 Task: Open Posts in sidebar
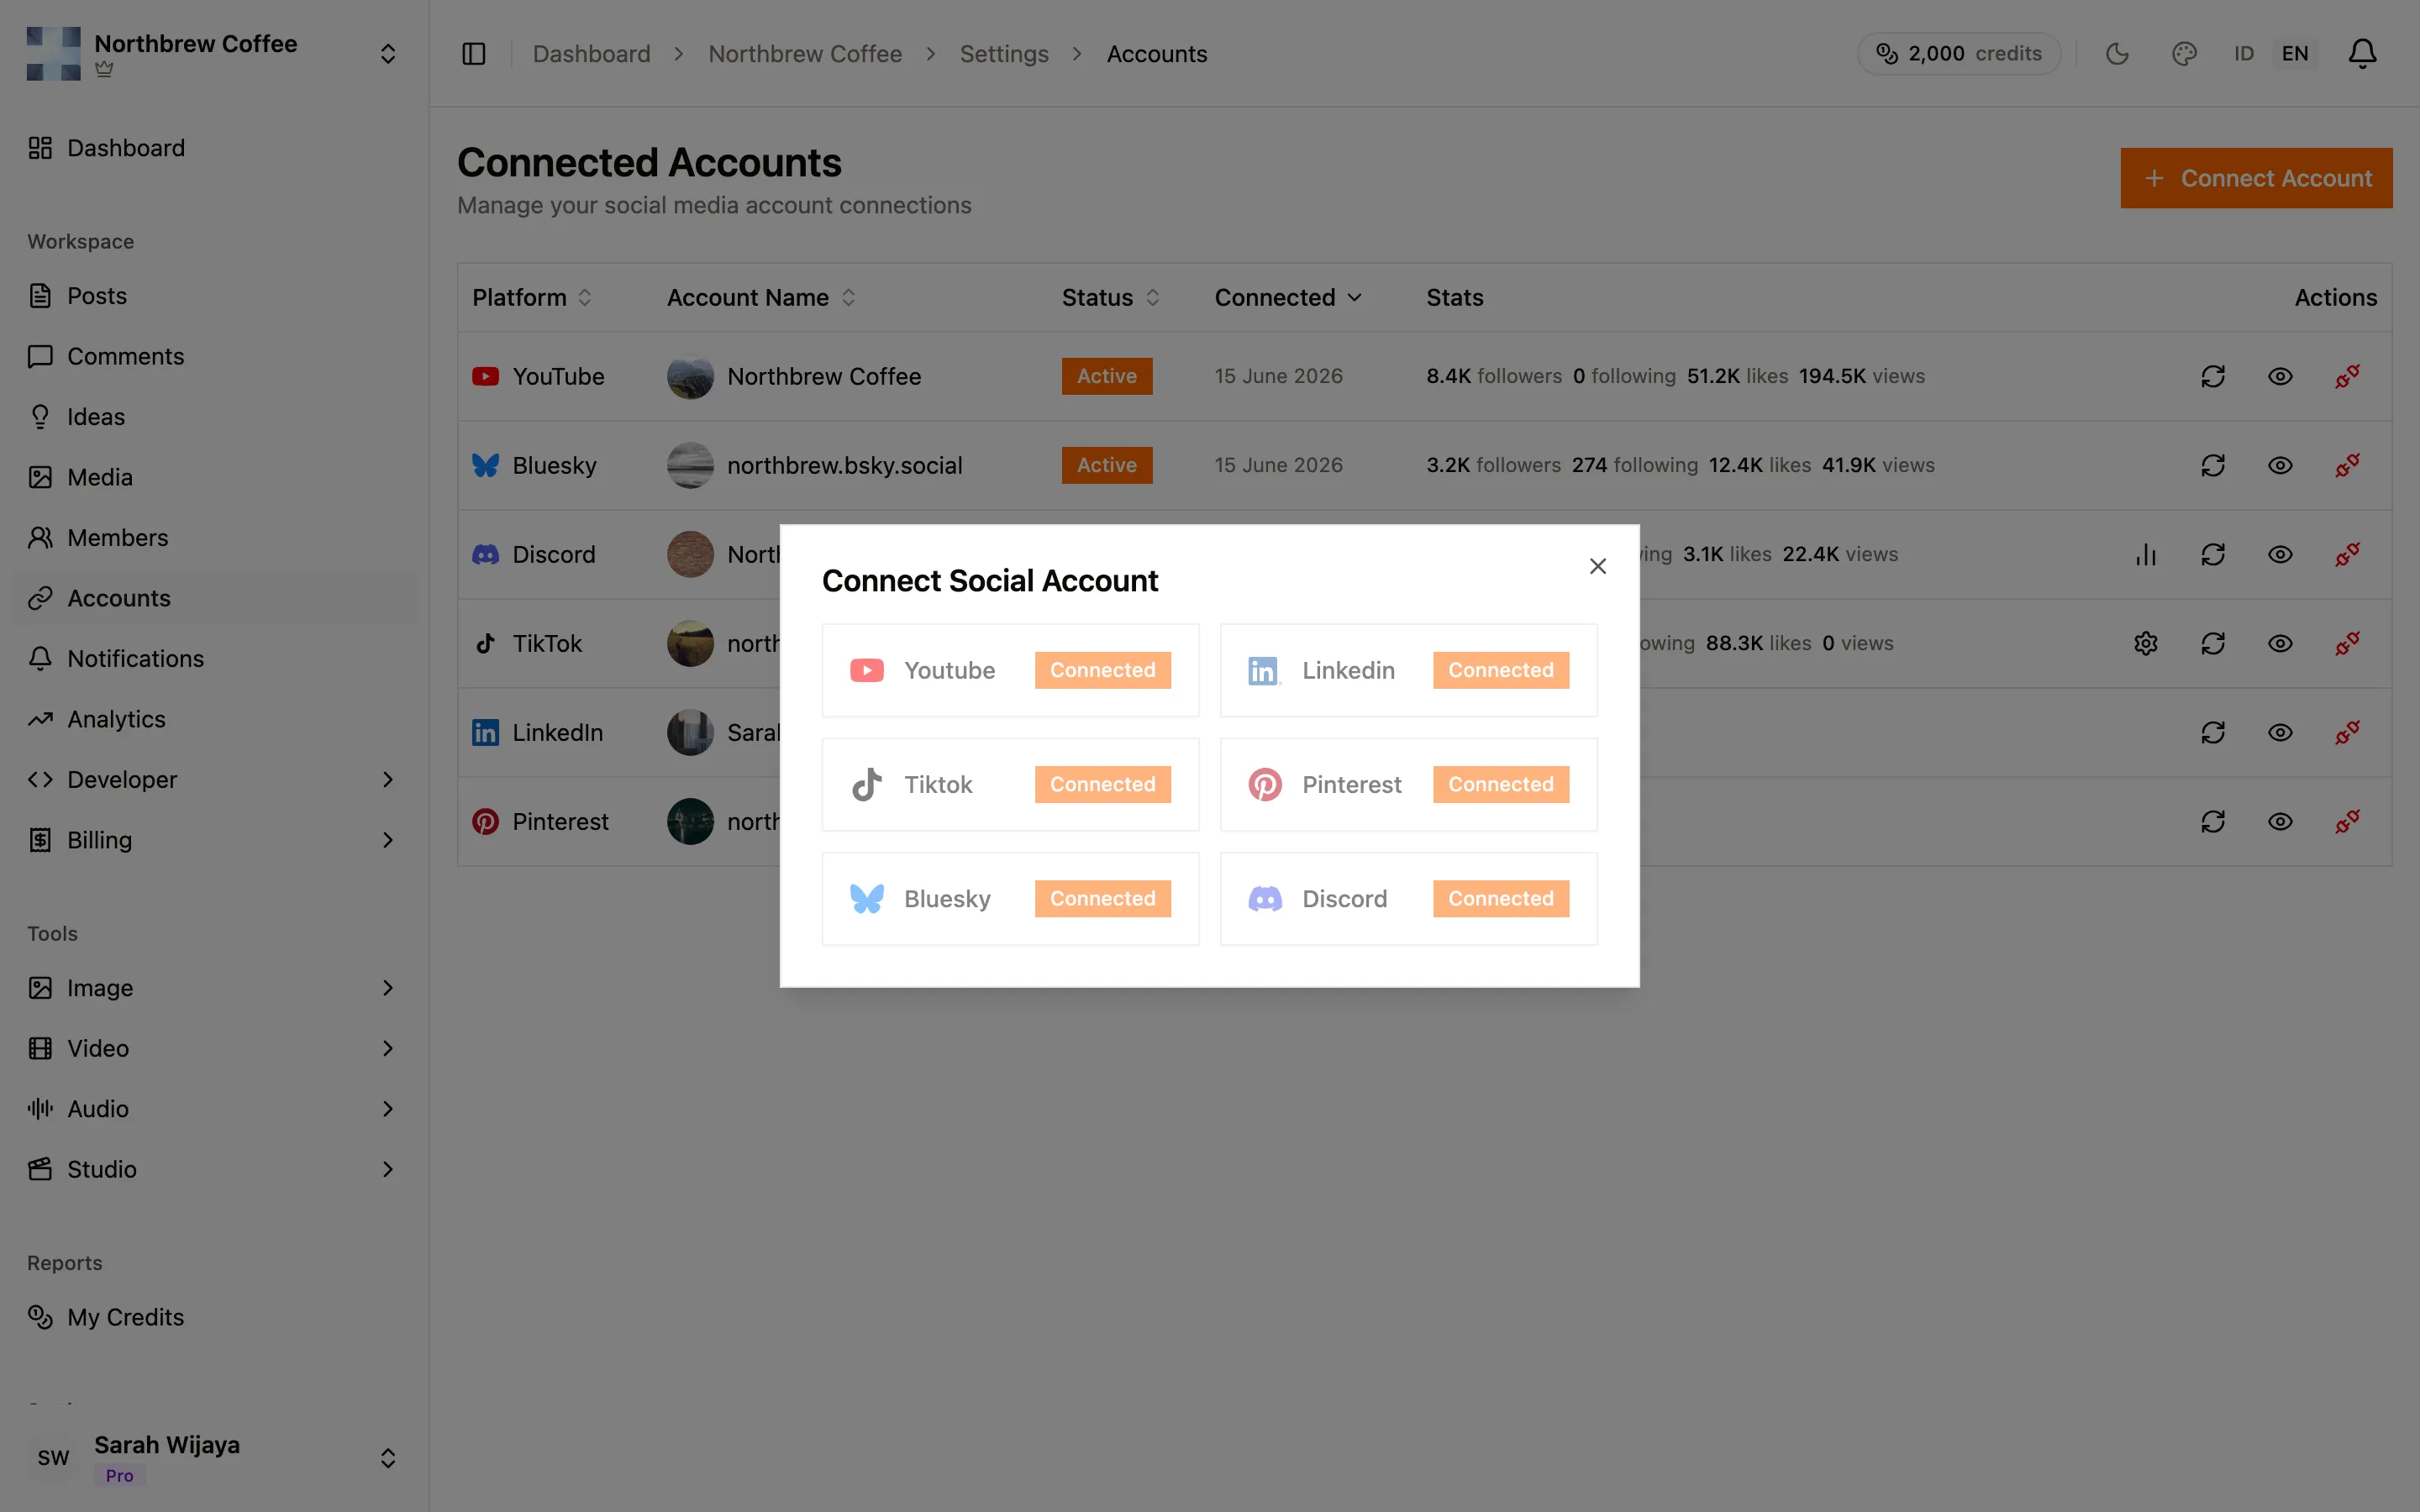pyautogui.click(x=213, y=296)
